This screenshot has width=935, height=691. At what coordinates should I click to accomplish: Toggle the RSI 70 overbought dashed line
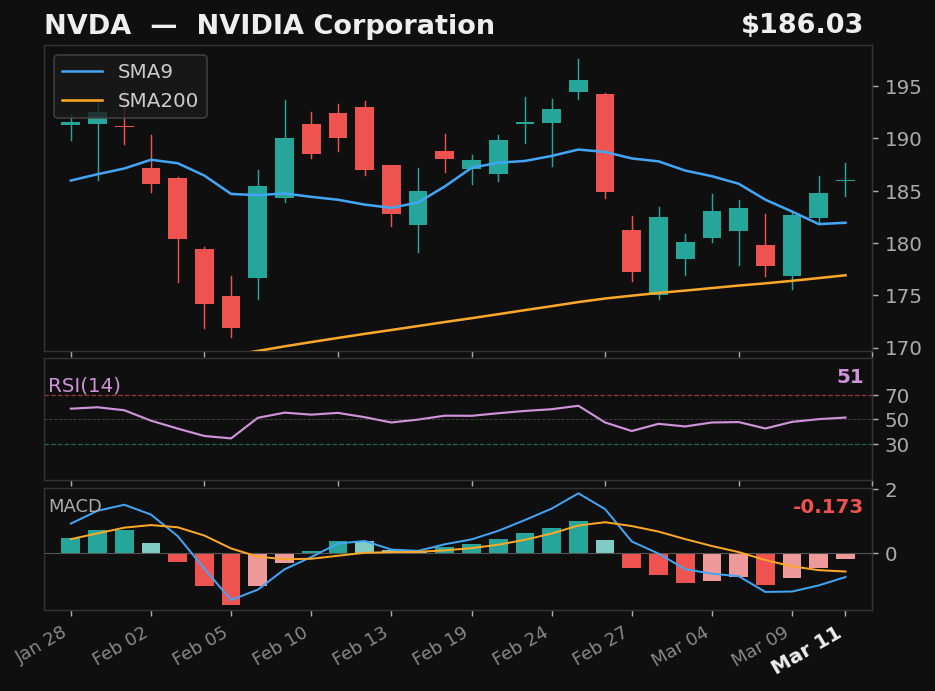(450, 397)
